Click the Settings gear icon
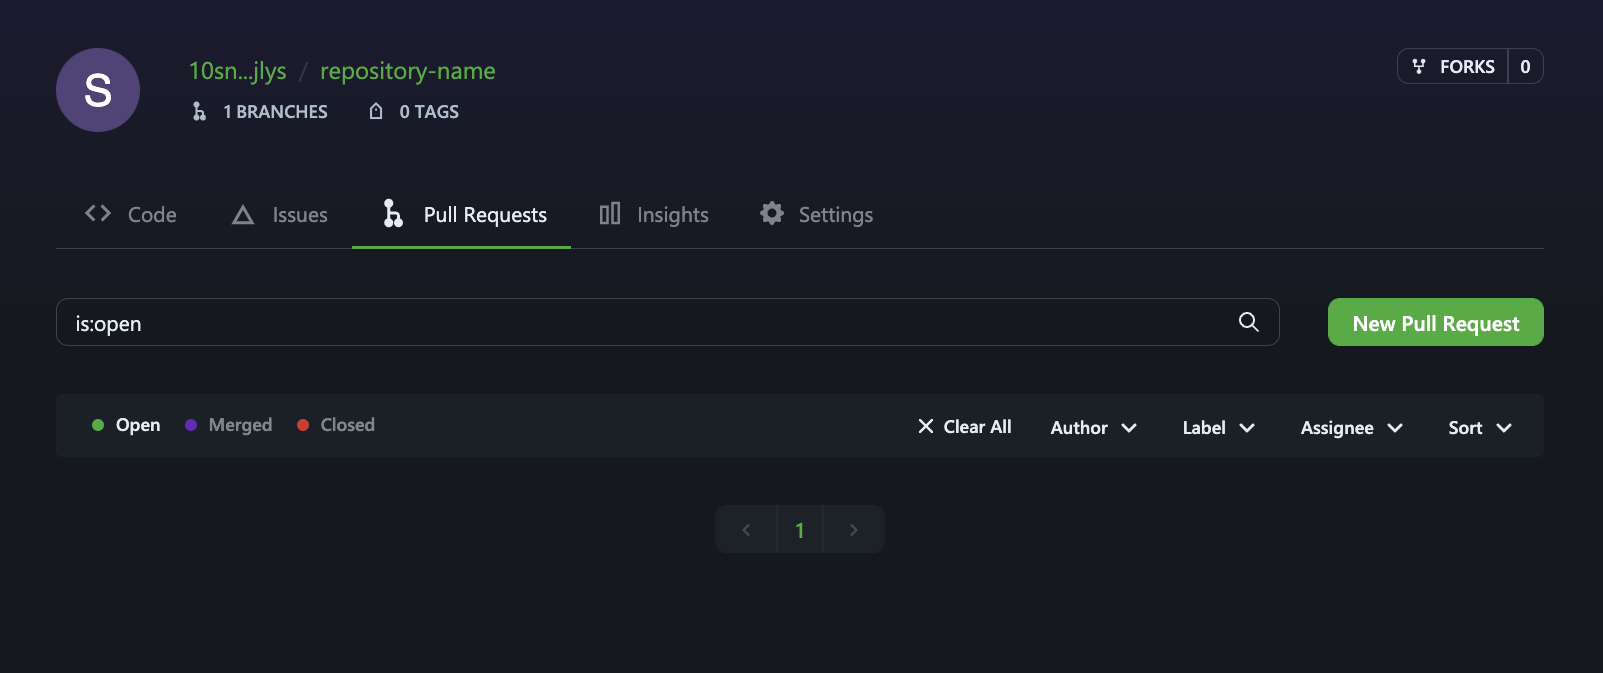This screenshot has height=673, width=1603. click(x=772, y=213)
